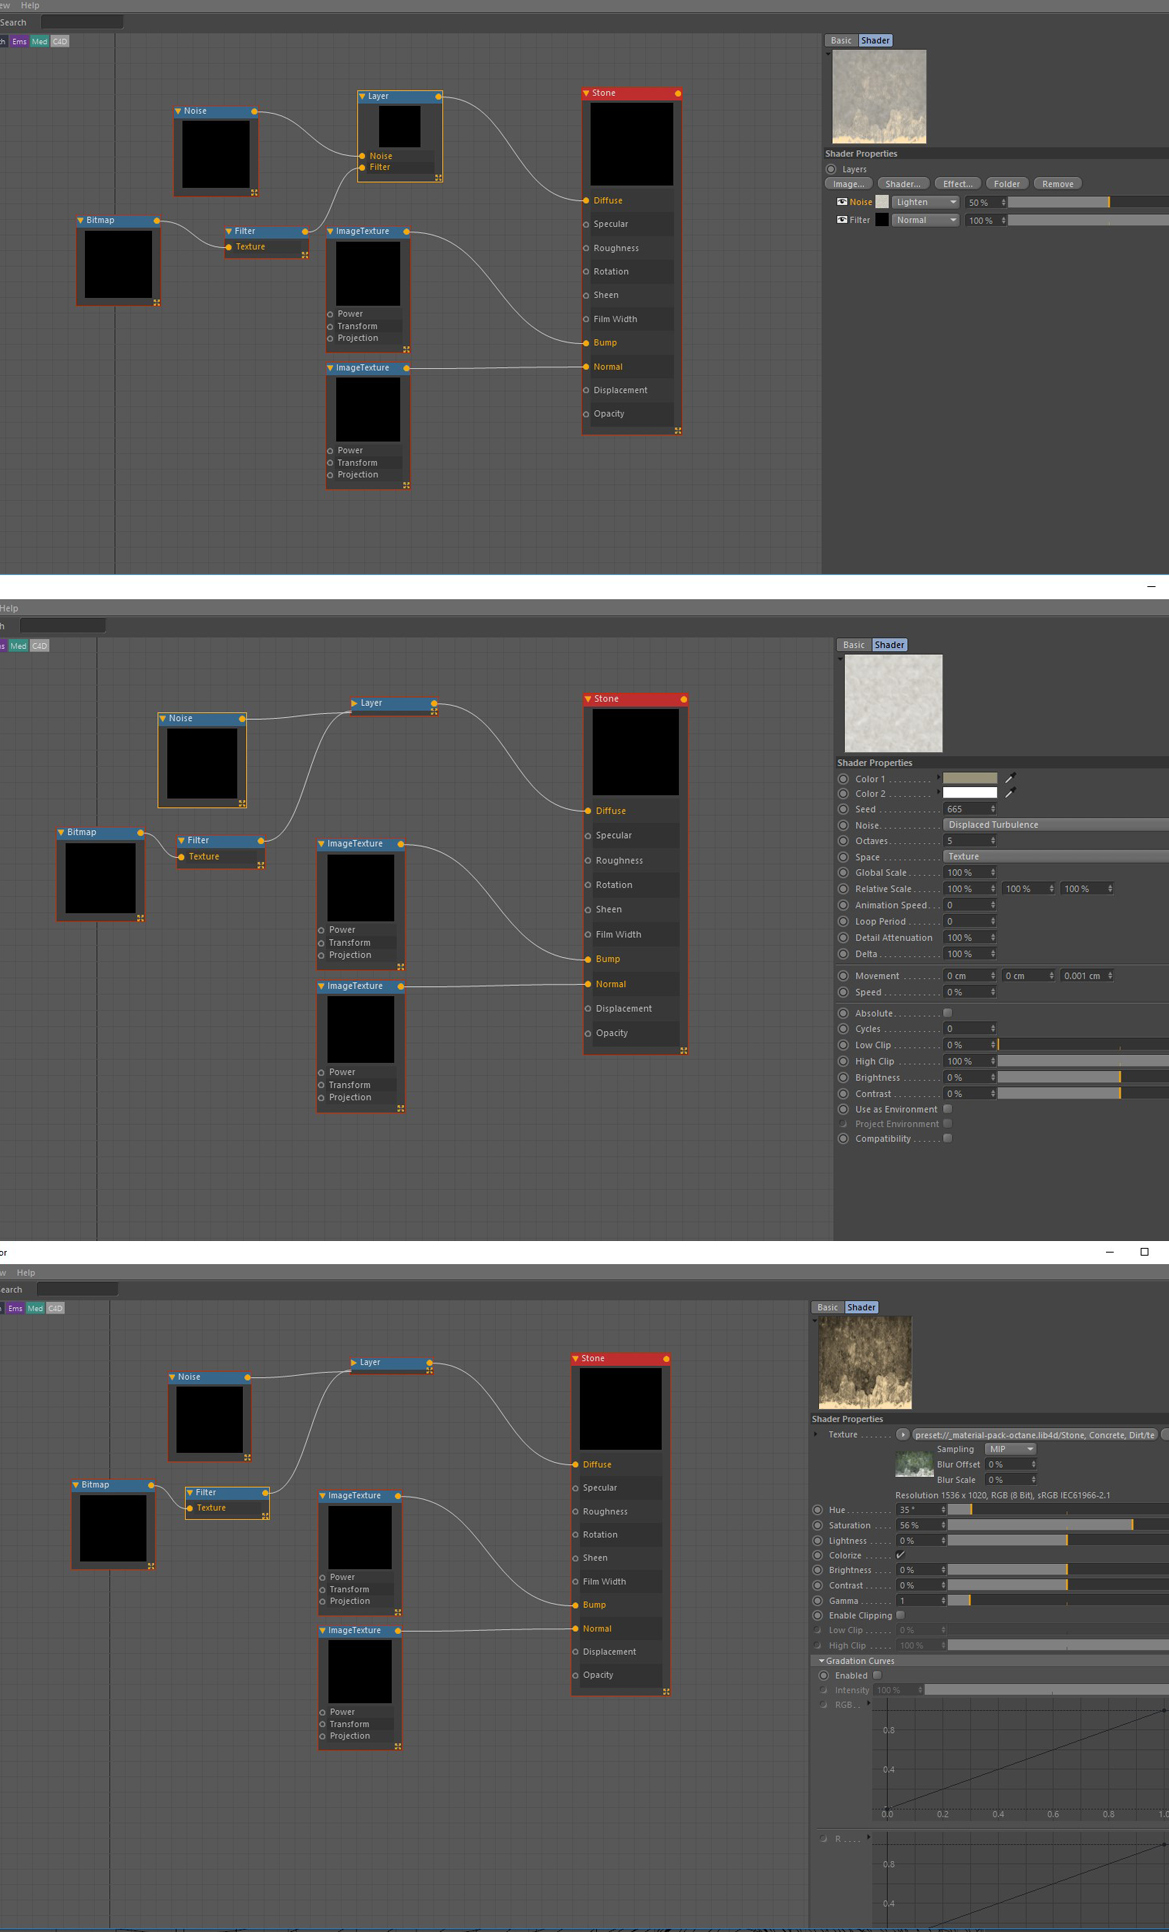The width and height of the screenshot is (1169, 1932).
Task: Open the Help menu in top window
Action: pyautogui.click(x=30, y=6)
